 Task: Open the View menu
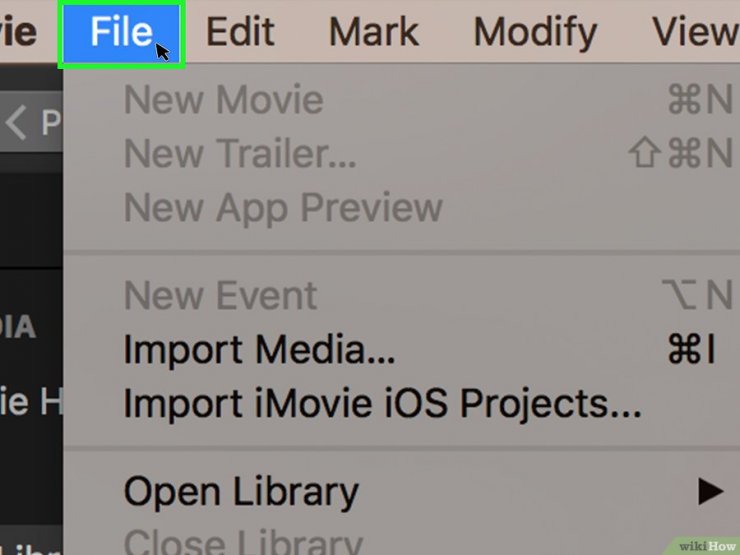click(695, 33)
